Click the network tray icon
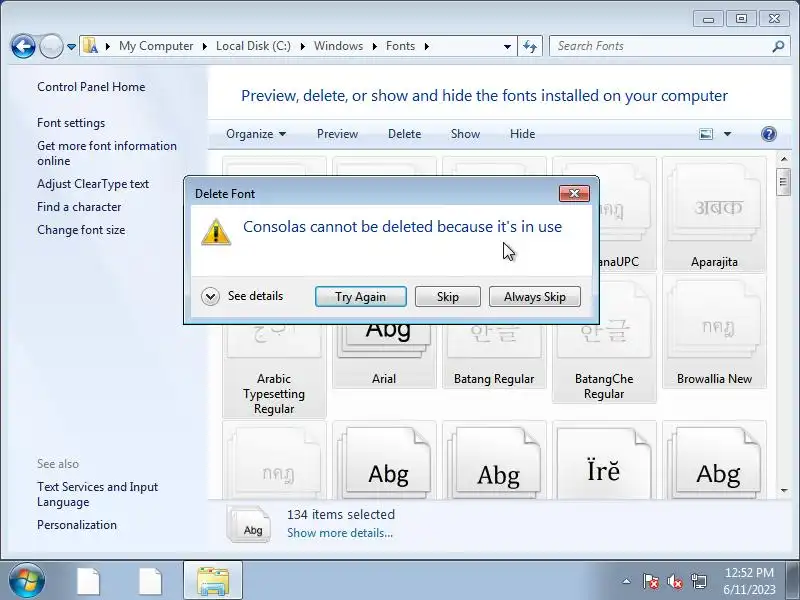 (698, 581)
